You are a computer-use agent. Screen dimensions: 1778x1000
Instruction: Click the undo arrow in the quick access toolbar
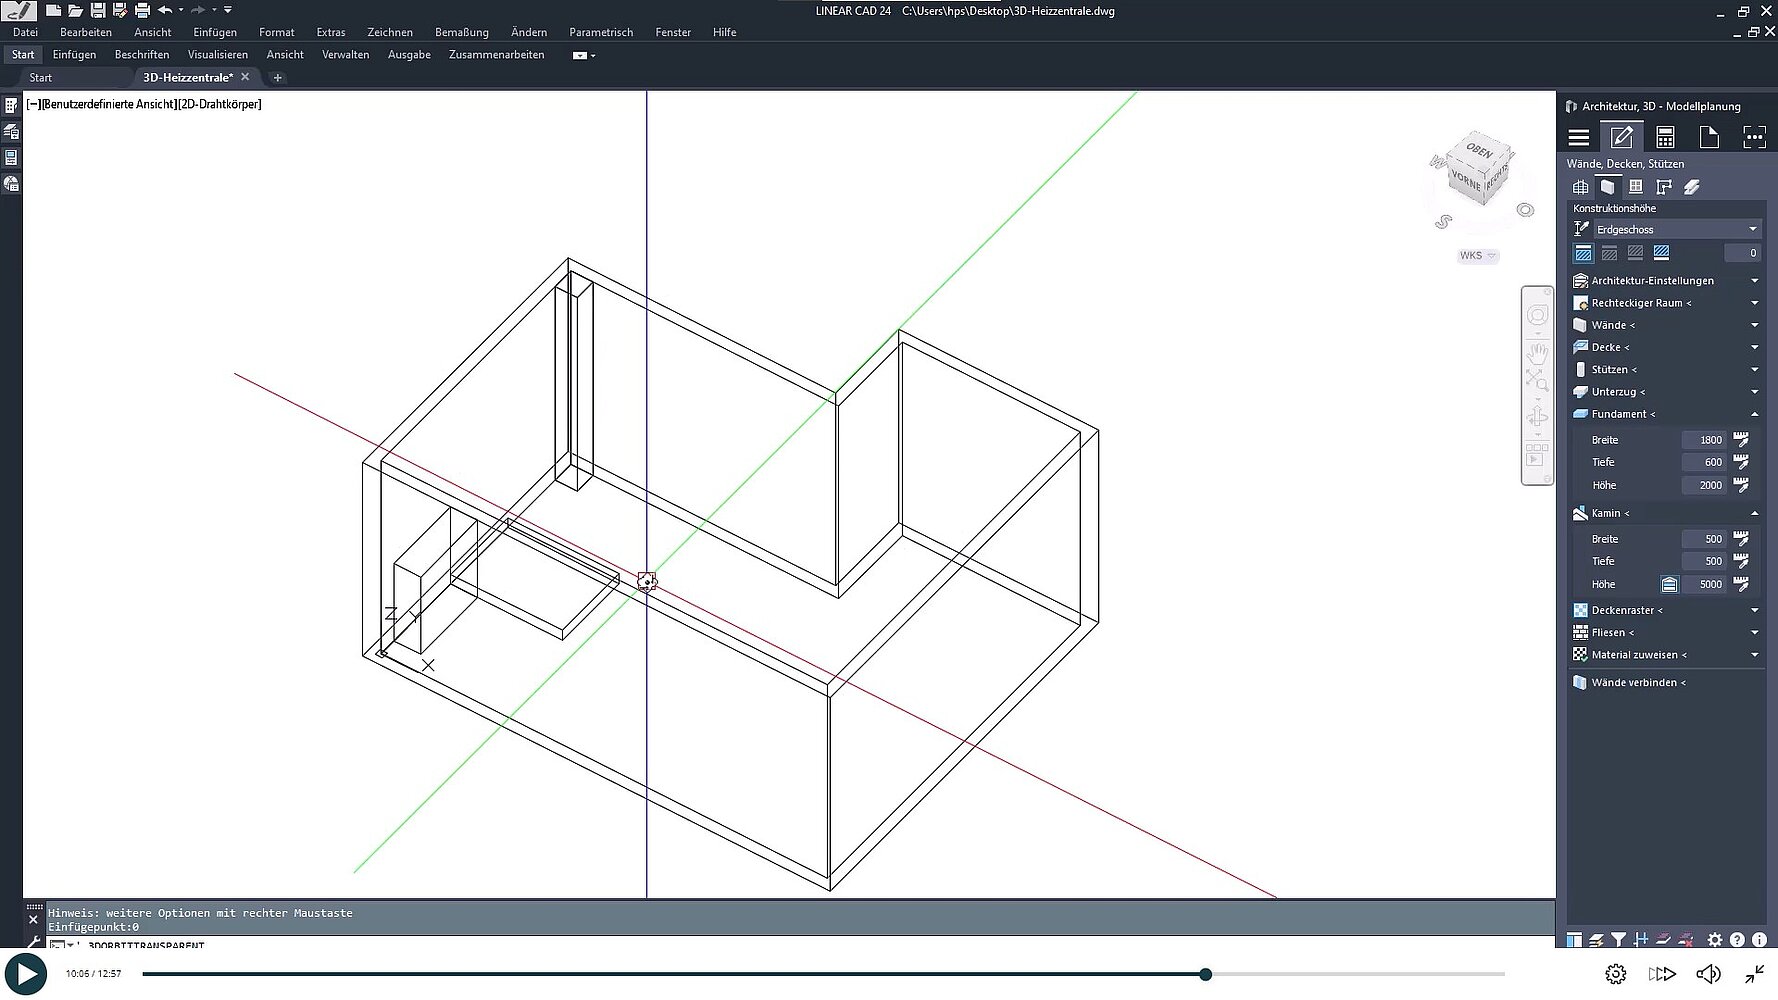[165, 10]
